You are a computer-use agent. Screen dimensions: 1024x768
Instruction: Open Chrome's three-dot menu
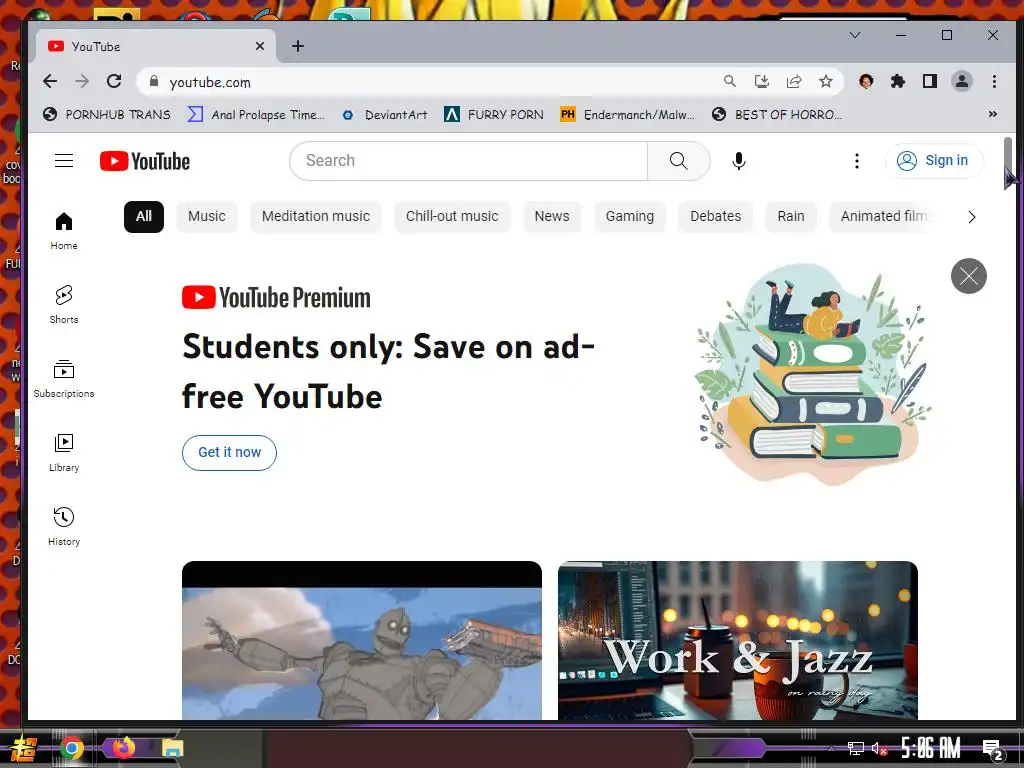pyautogui.click(x=994, y=81)
